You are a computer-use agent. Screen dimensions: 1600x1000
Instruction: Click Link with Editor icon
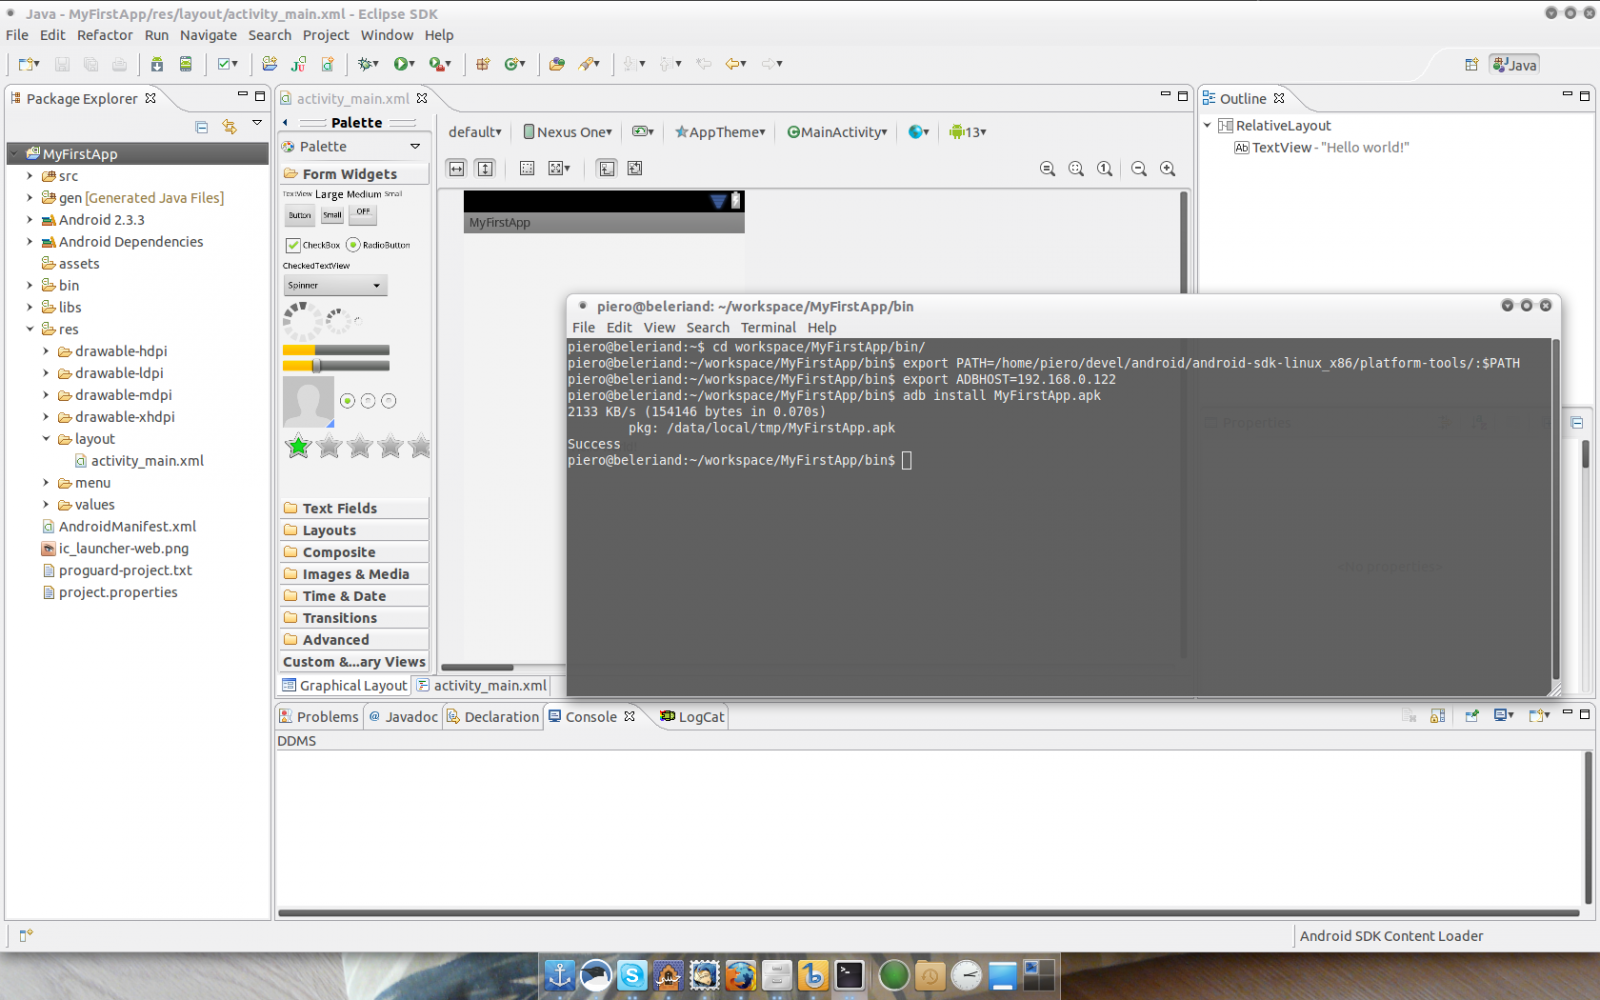tap(230, 127)
